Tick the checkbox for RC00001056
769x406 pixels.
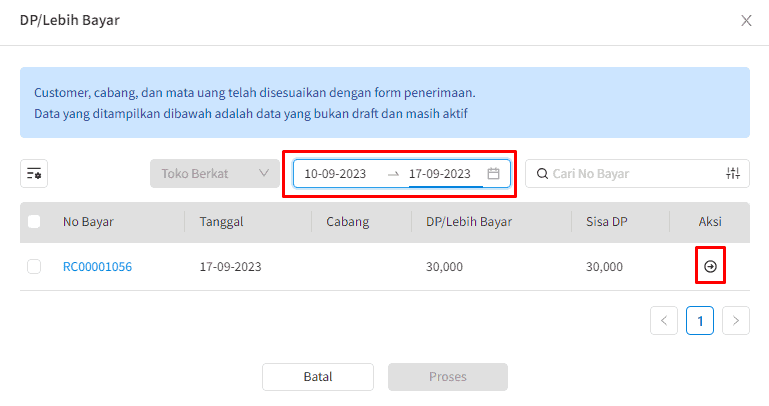34,267
